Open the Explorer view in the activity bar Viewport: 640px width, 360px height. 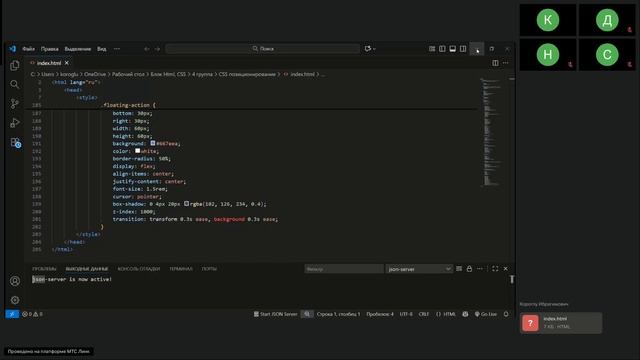point(15,65)
